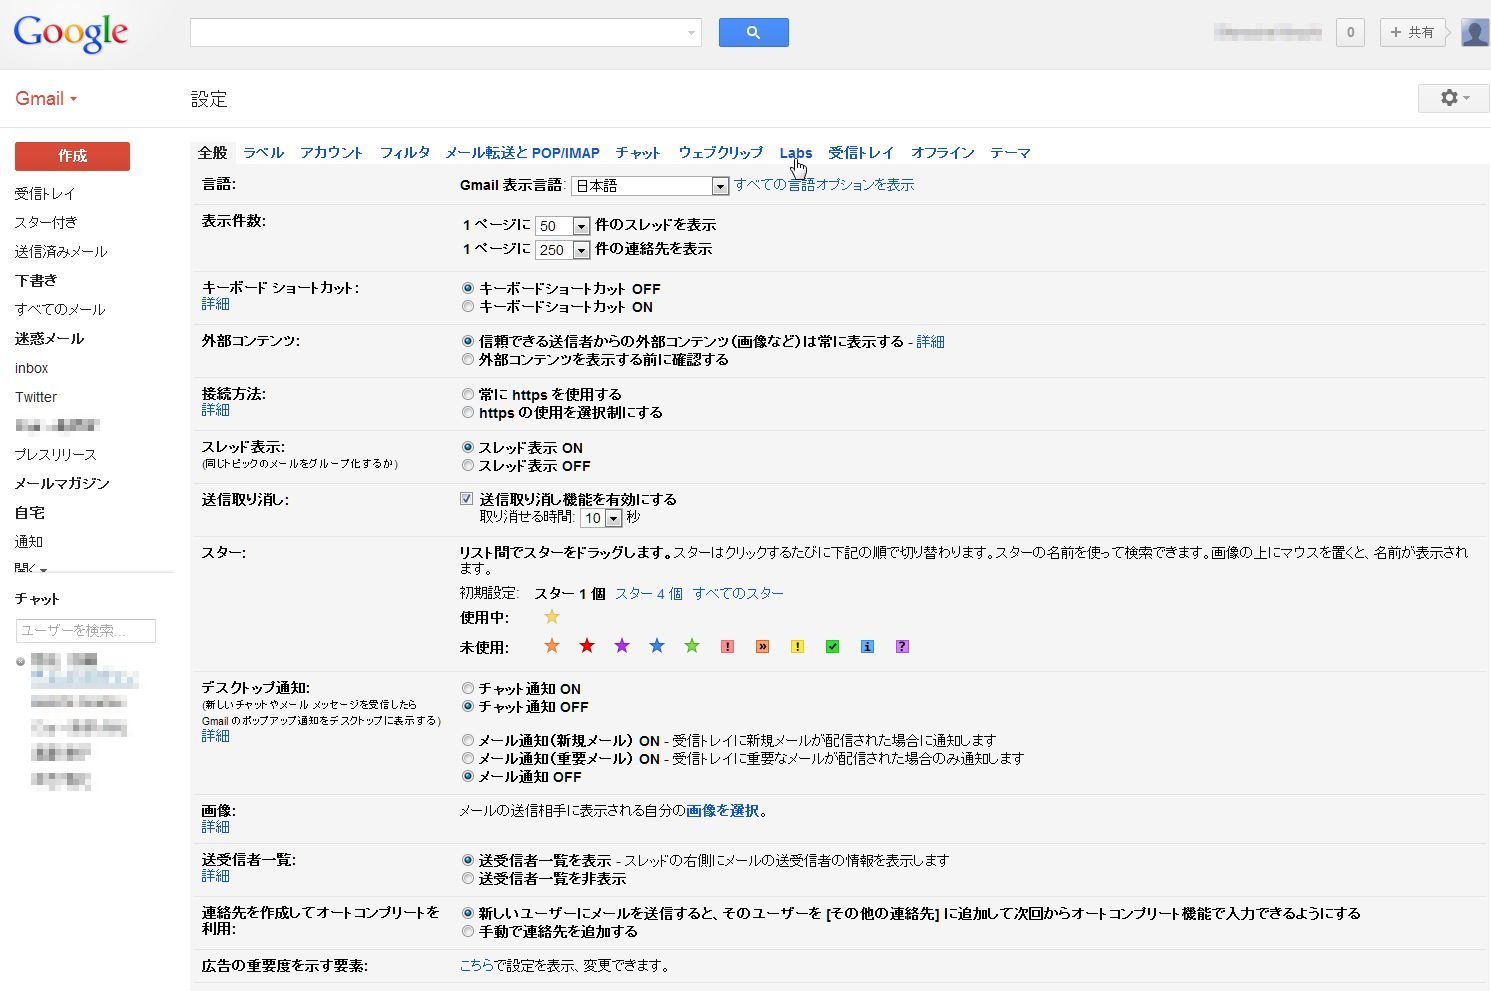Select the blue info icon

tap(867, 647)
